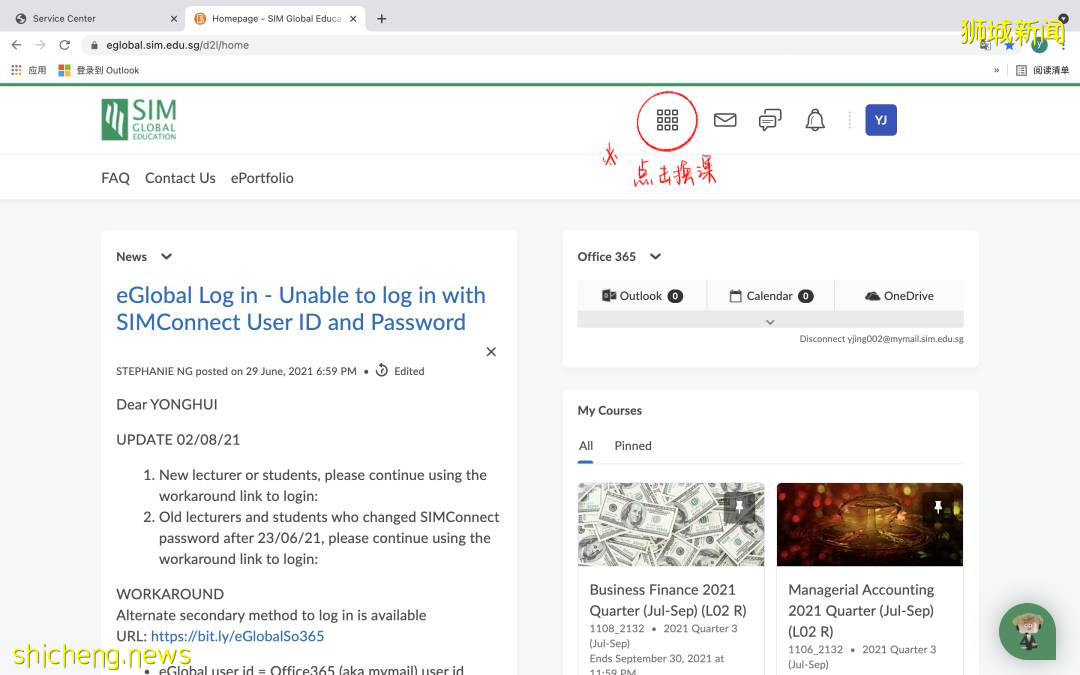Screen dimensions: 1080x675
Task: Switch to the Pinned courses tab
Action: point(633,446)
